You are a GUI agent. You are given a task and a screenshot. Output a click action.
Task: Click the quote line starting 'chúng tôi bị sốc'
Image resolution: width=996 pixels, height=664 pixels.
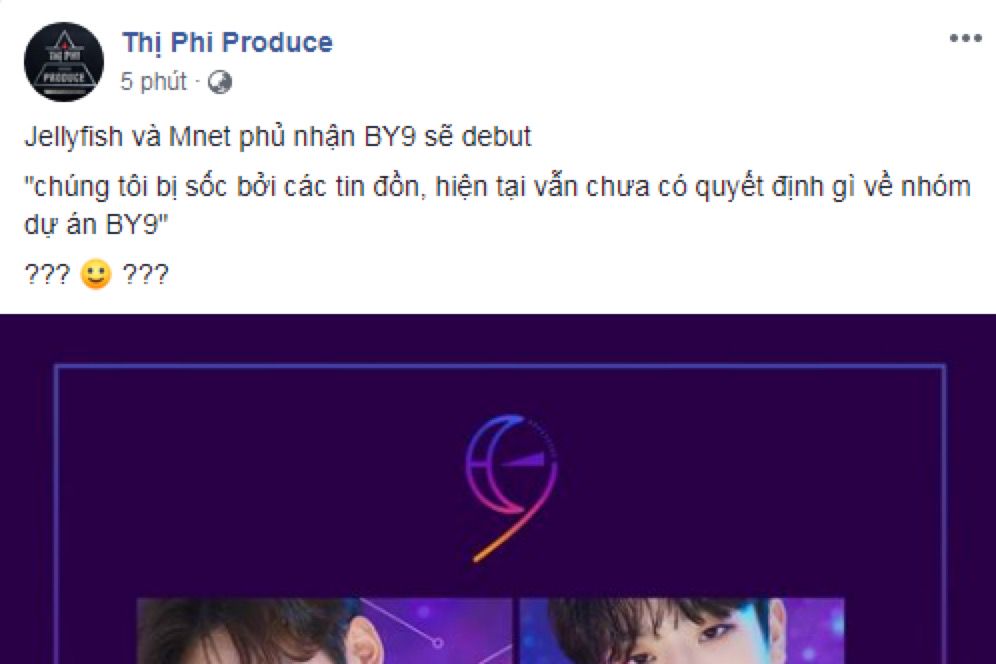(497, 187)
